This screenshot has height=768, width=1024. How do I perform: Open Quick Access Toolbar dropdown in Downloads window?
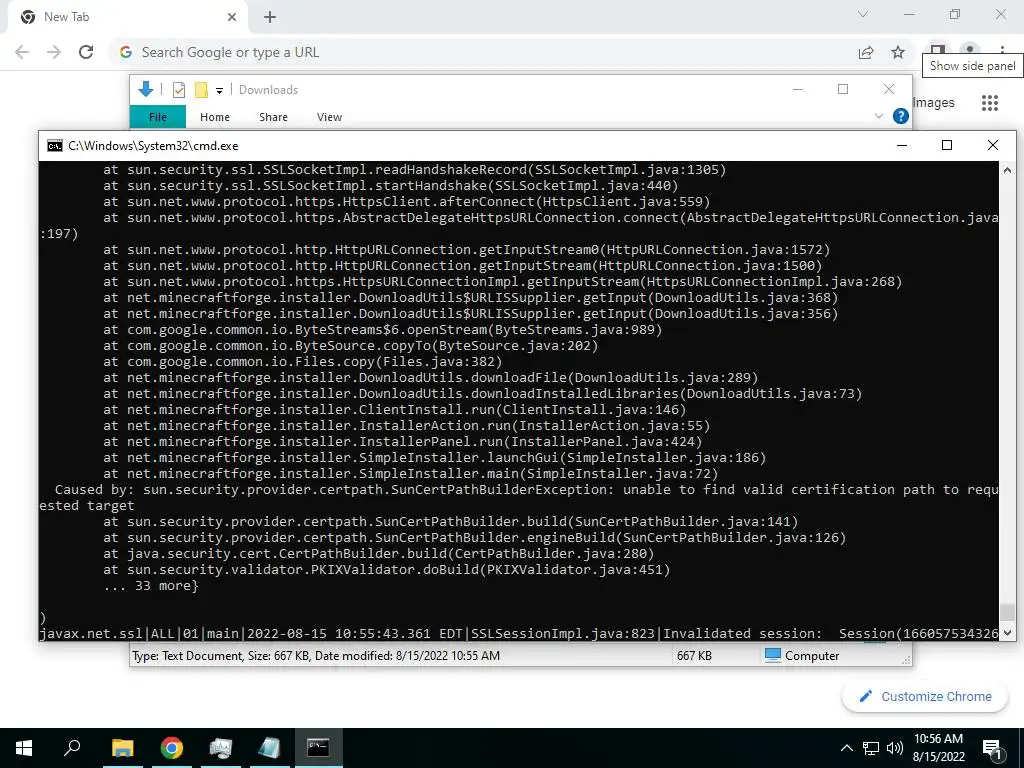pos(219,91)
